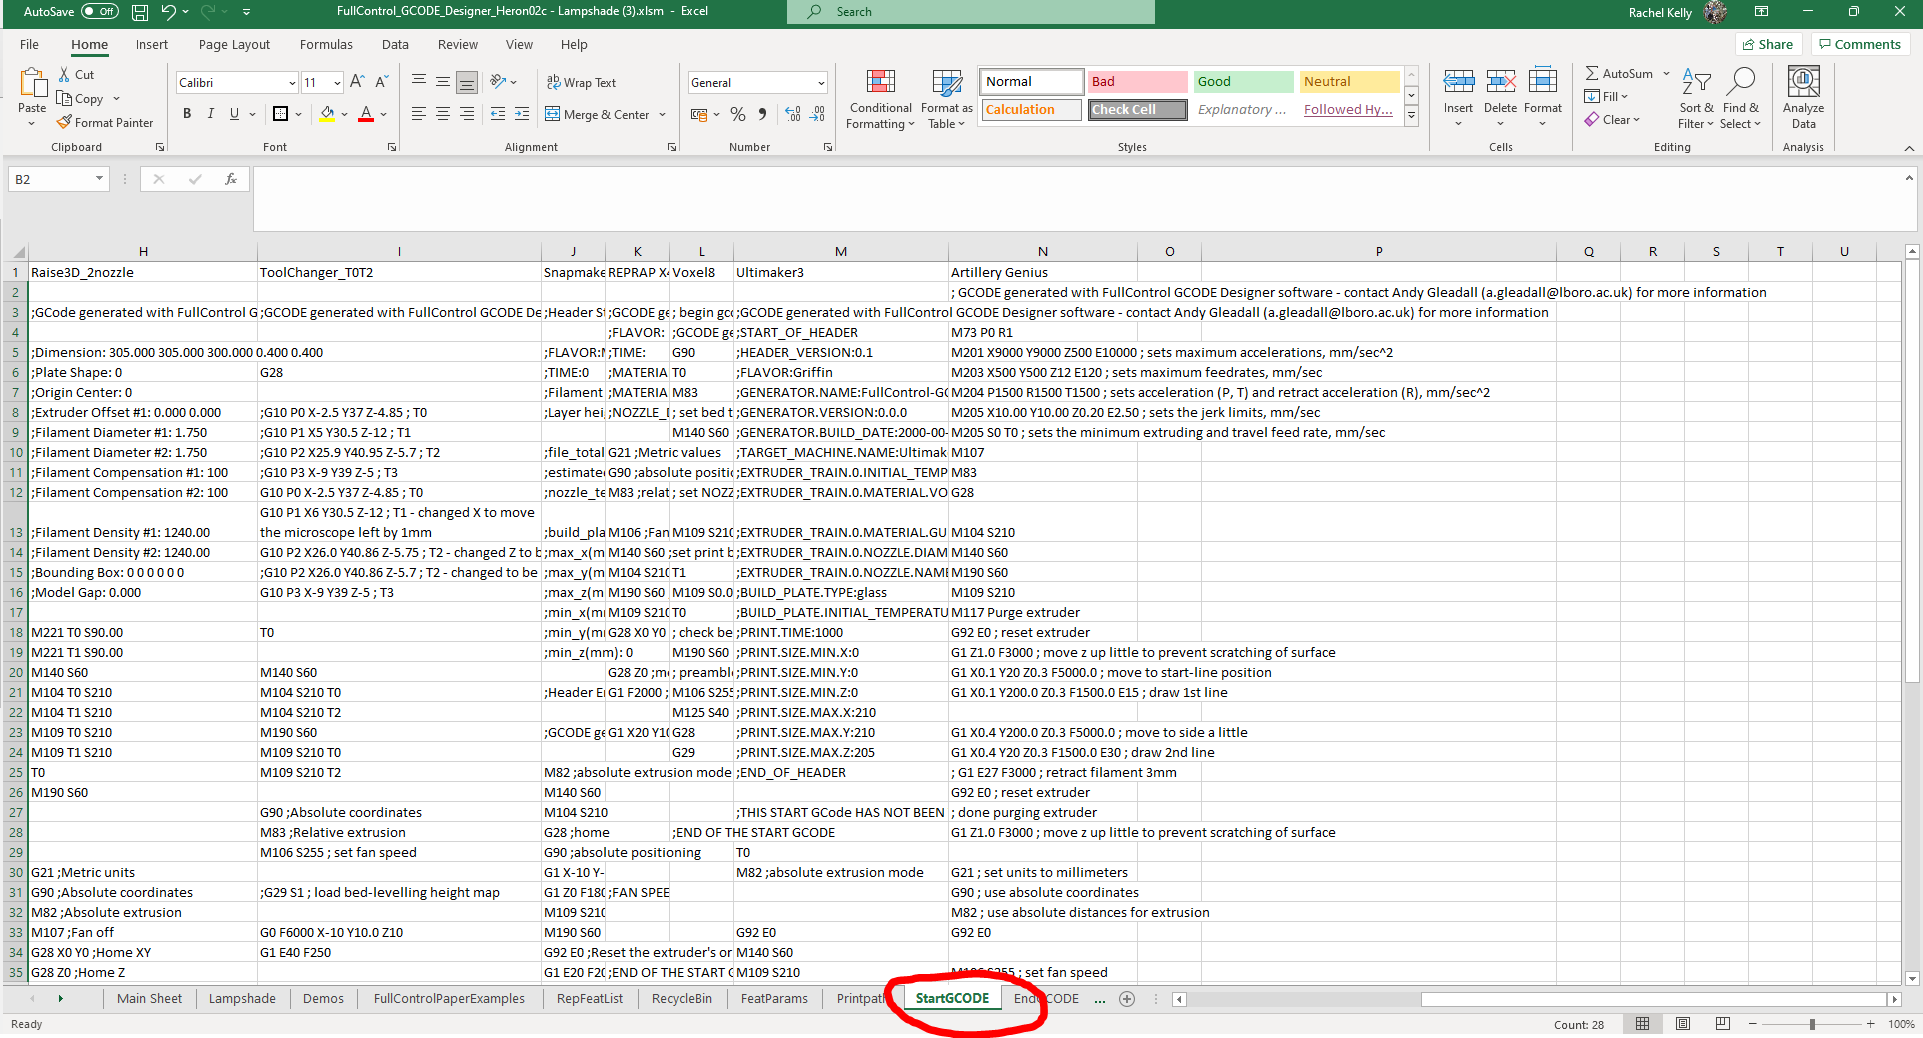Open the Formulas ribbon tab
The image size is (1923, 1038).
[x=326, y=45]
